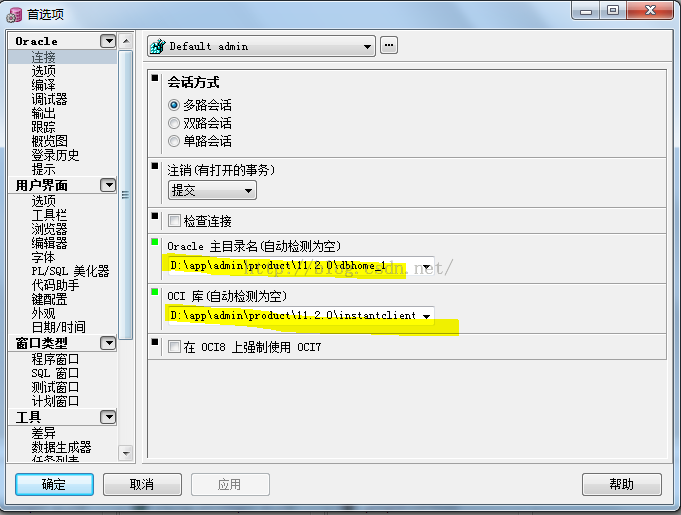Click the 确定 button
This screenshot has width=681, height=515.
54,484
